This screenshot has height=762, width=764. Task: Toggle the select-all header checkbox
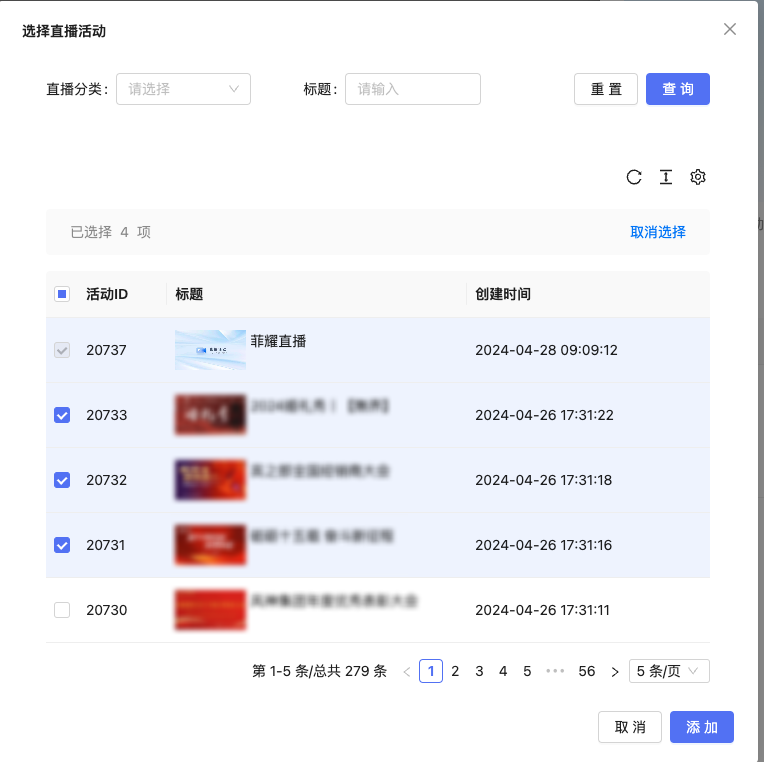click(62, 294)
